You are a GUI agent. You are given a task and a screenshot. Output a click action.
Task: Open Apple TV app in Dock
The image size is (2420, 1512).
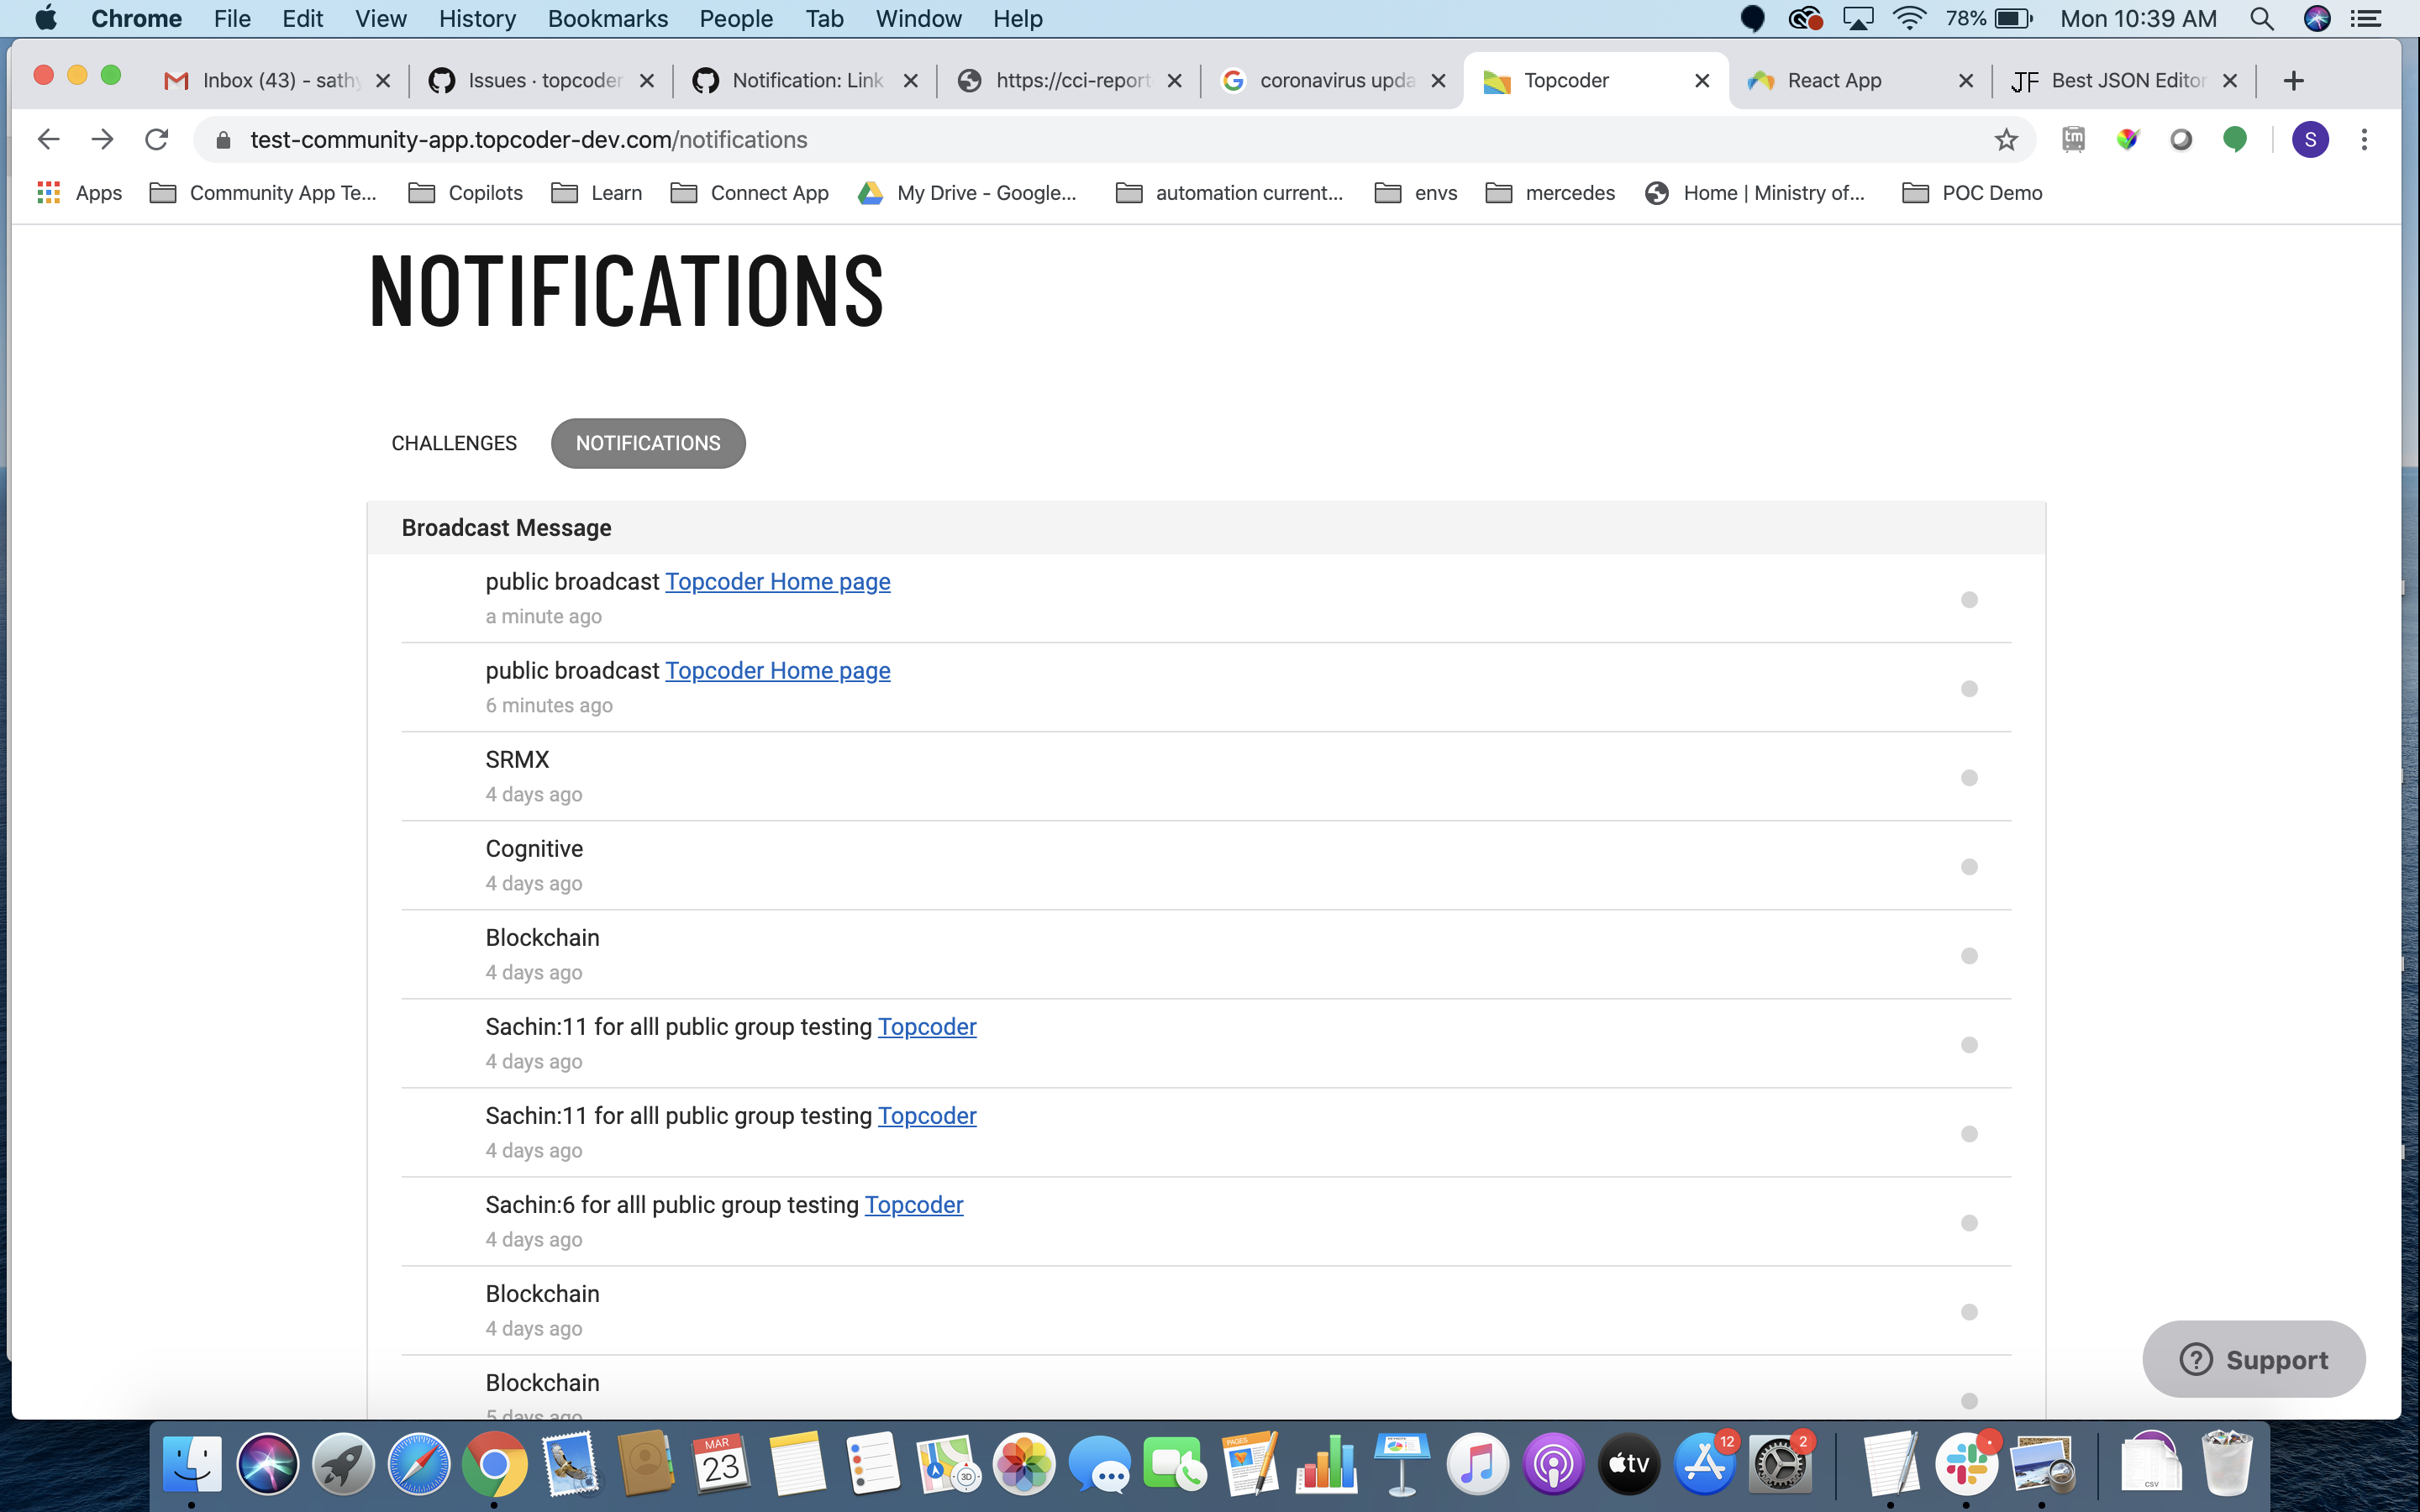[x=1629, y=1465]
